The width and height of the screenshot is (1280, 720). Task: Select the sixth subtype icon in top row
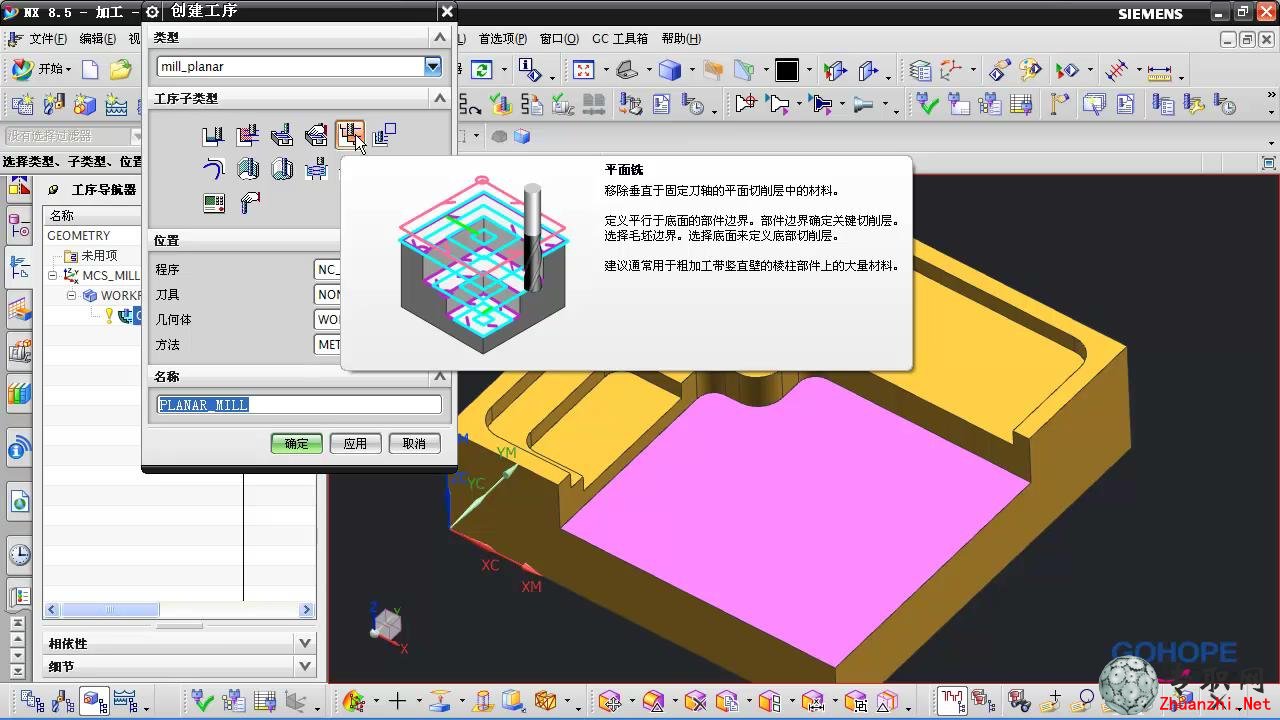[x=384, y=135]
